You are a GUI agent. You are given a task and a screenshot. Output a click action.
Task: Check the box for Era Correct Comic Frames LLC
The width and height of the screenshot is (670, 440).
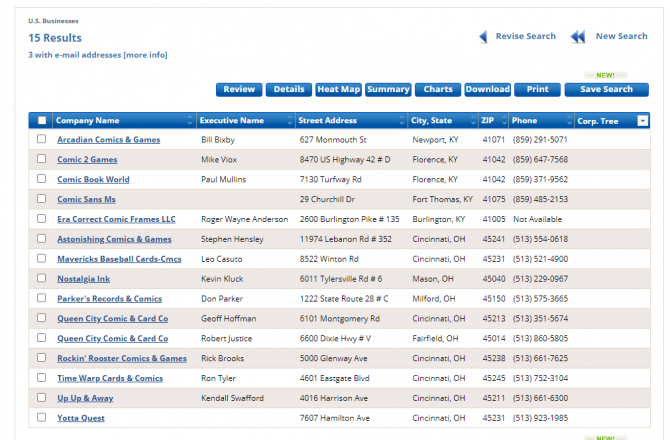coord(41,218)
